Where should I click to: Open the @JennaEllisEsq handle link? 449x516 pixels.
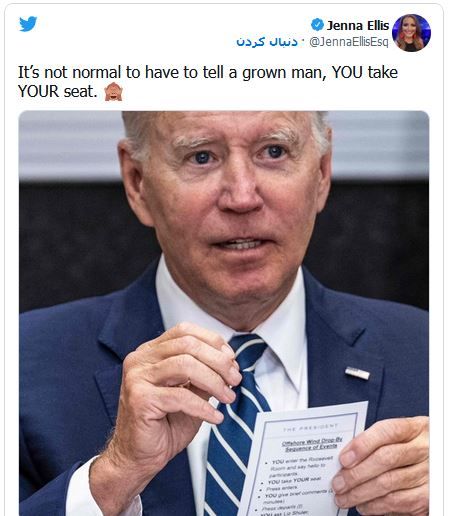point(349,42)
